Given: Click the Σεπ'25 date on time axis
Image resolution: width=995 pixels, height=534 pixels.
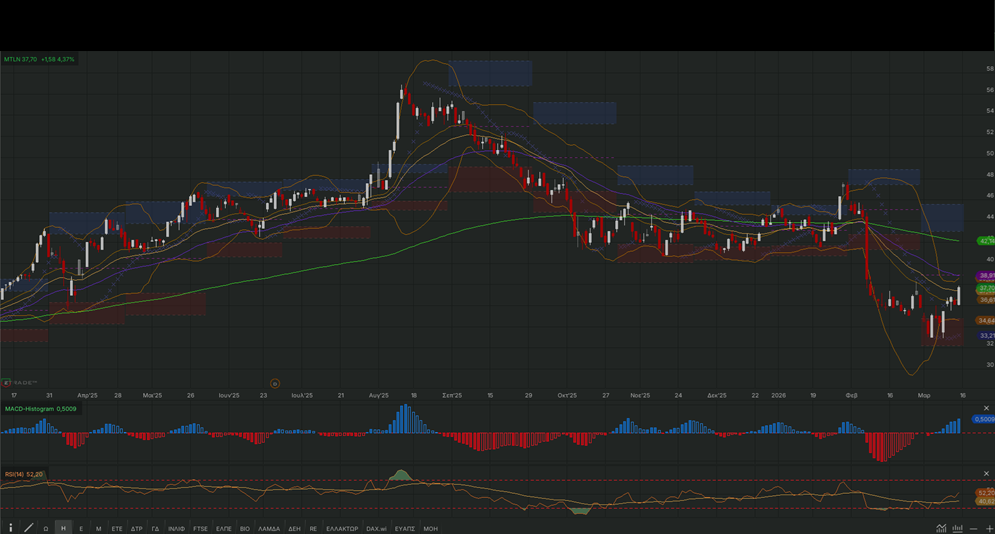Looking at the screenshot, I should (x=452, y=395).
